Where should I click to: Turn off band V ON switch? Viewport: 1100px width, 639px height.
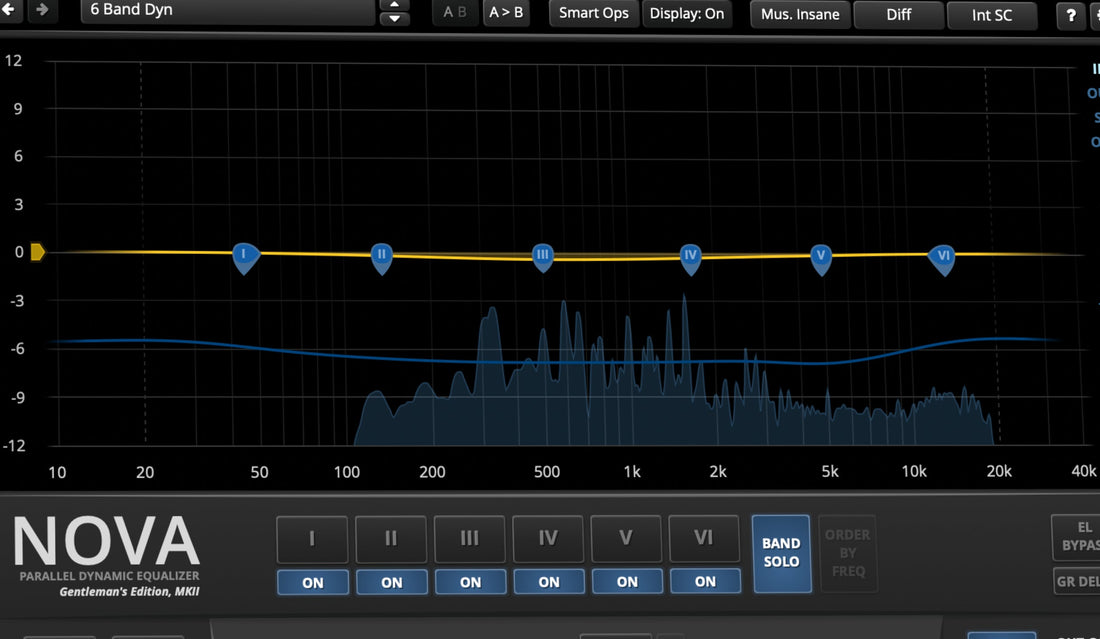point(627,582)
